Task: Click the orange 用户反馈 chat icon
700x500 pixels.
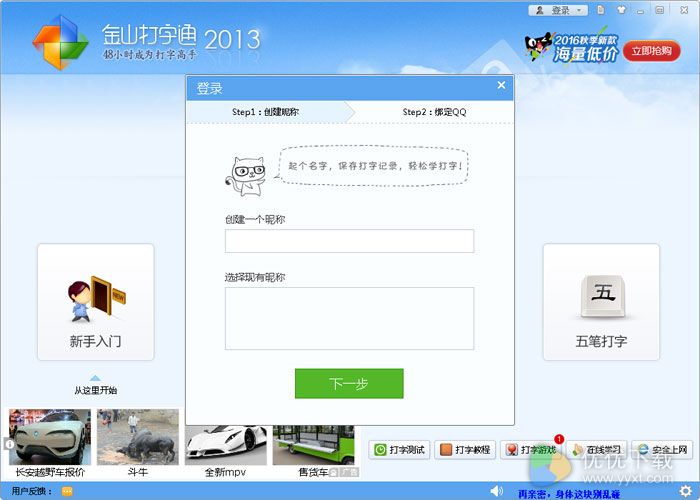Action: click(x=67, y=492)
